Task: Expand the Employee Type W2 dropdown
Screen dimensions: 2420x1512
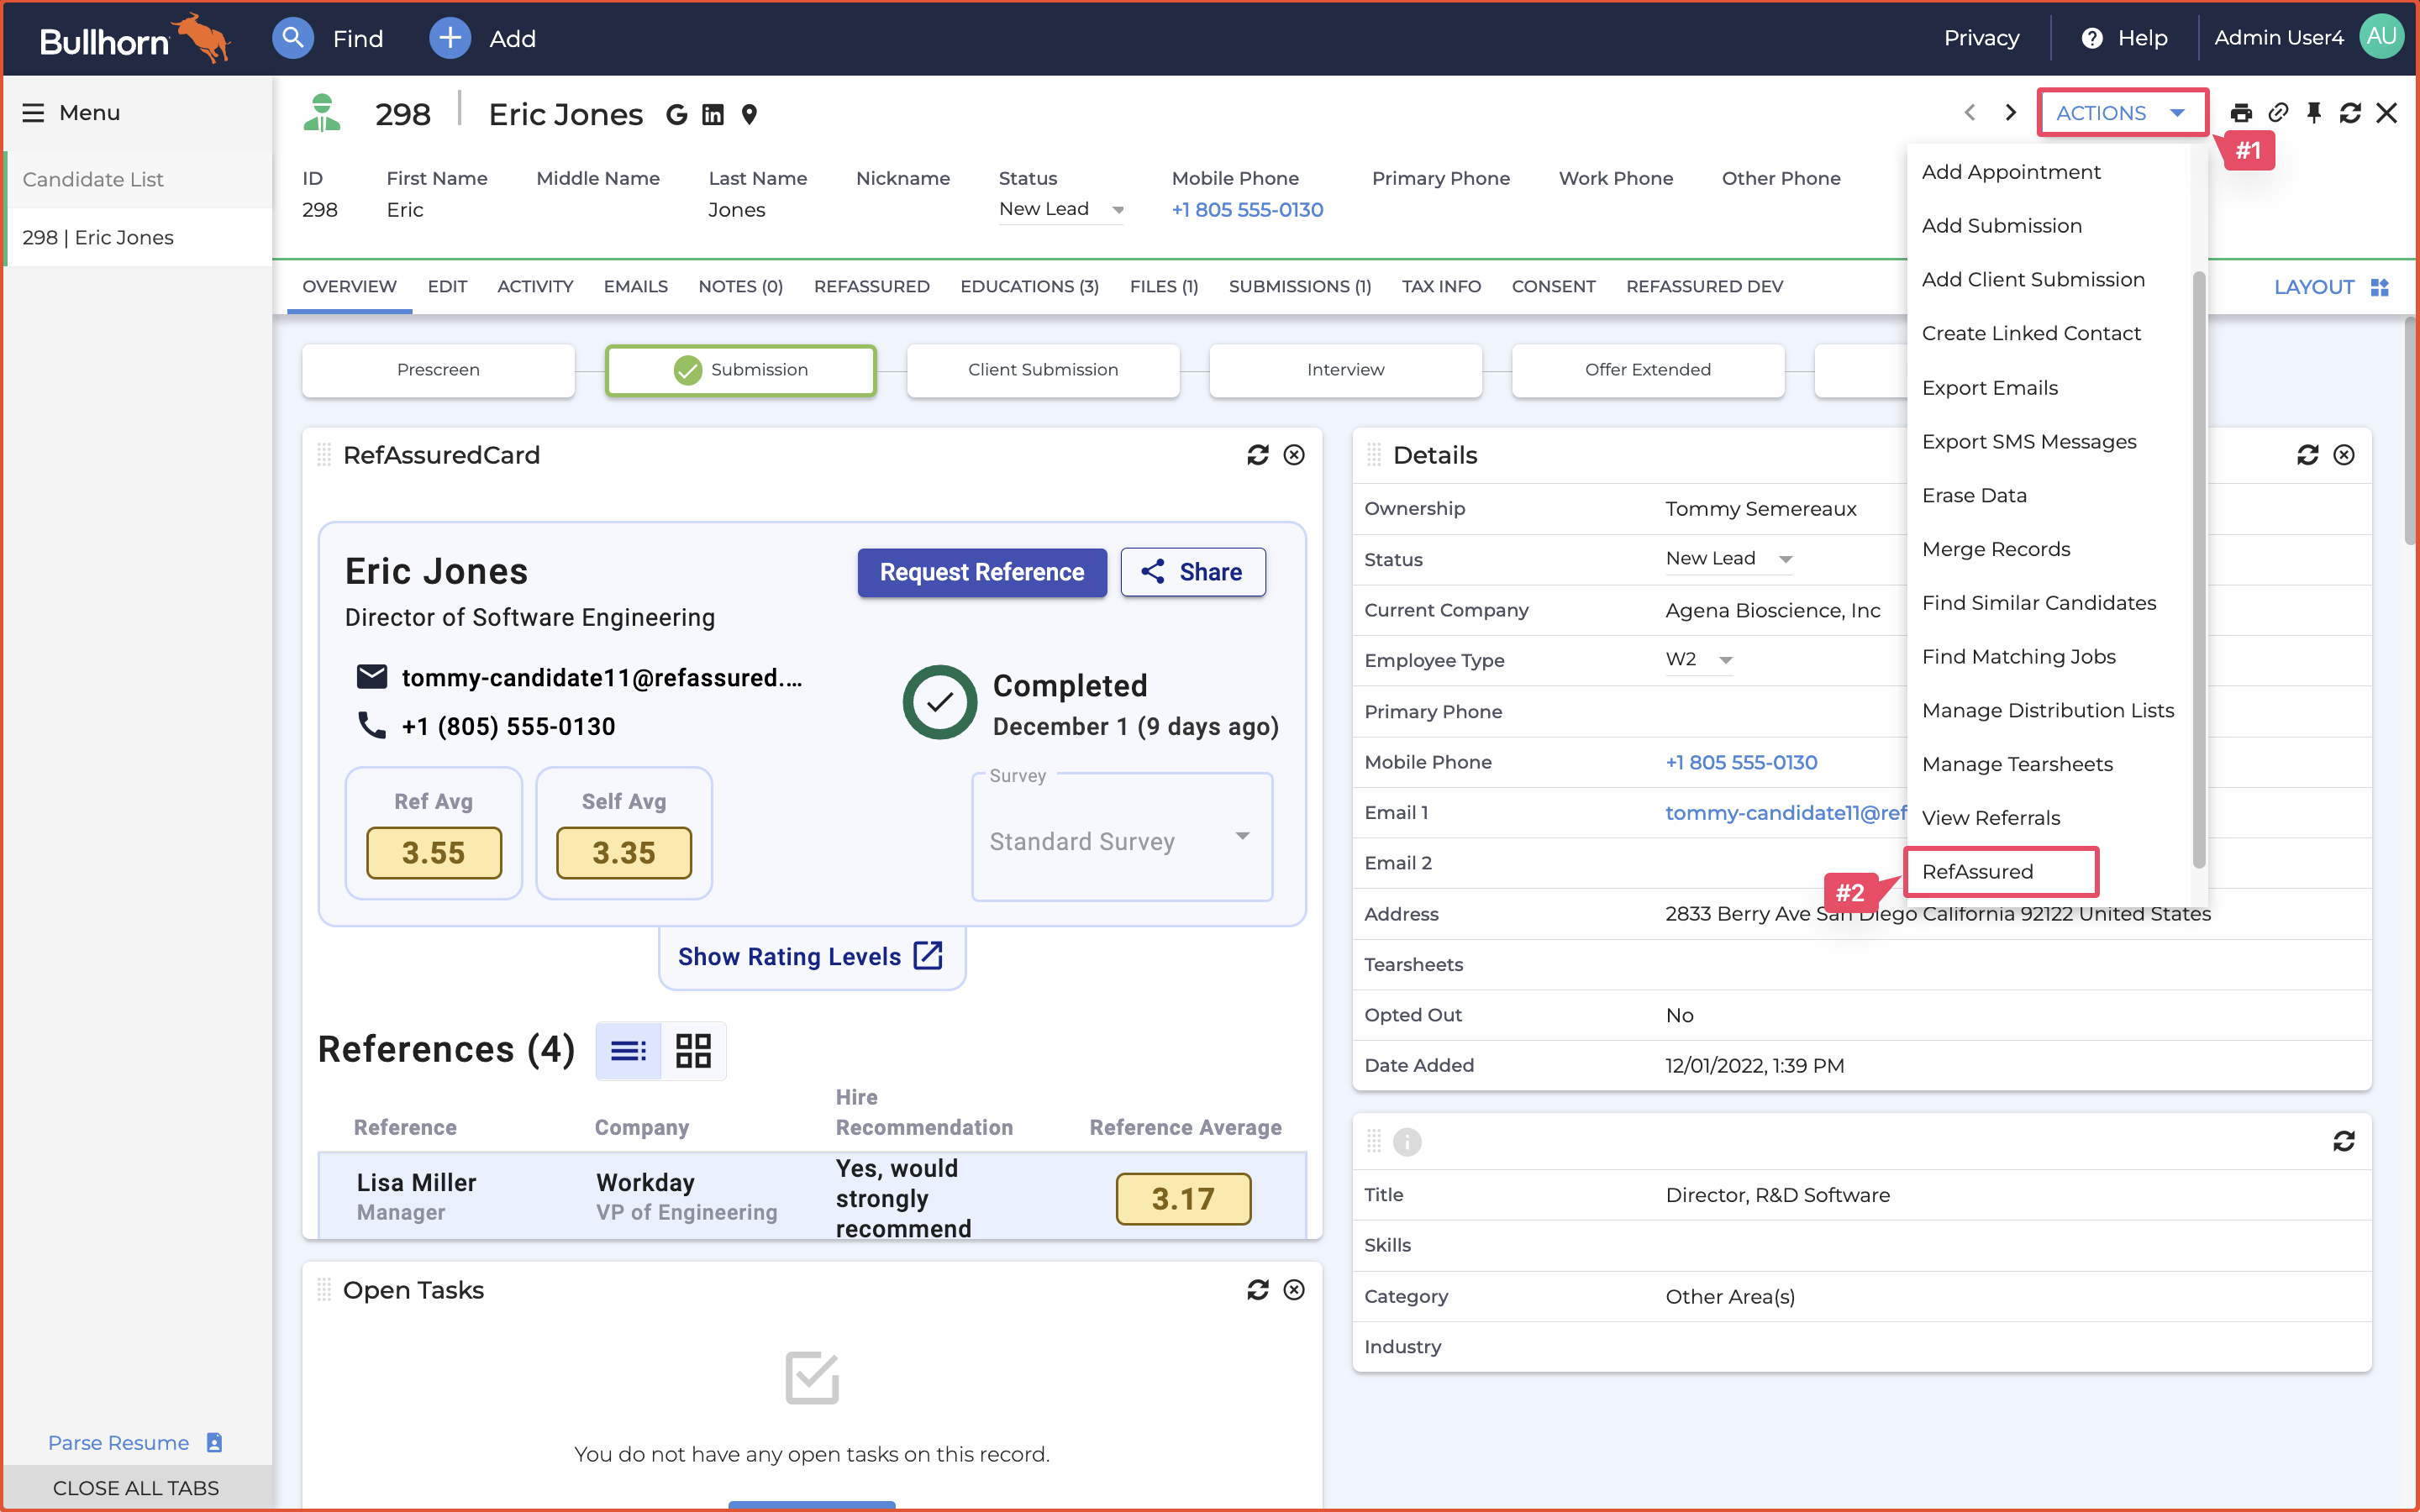Action: [x=1727, y=660]
